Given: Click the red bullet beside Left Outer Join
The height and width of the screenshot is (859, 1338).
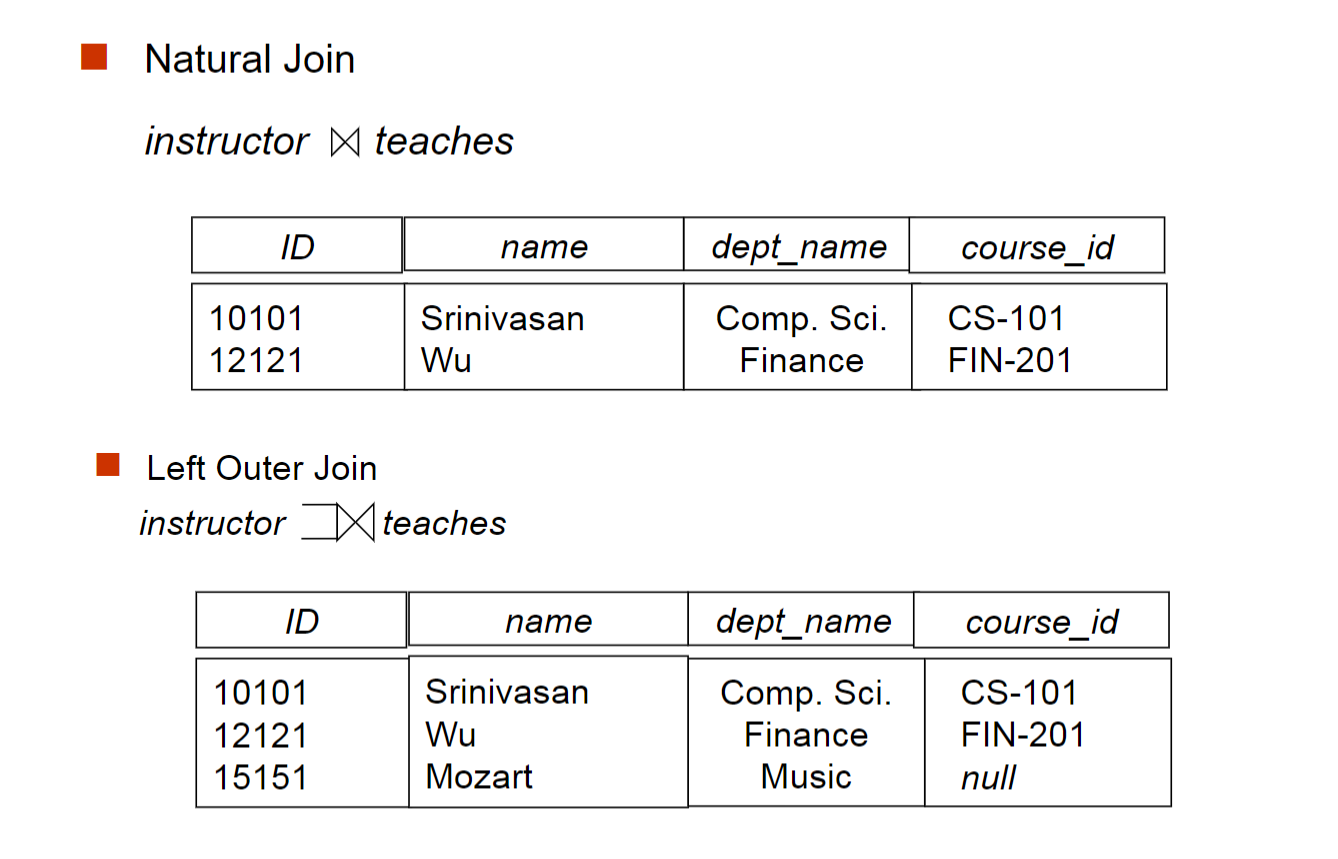Looking at the screenshot, I should 108,465.
